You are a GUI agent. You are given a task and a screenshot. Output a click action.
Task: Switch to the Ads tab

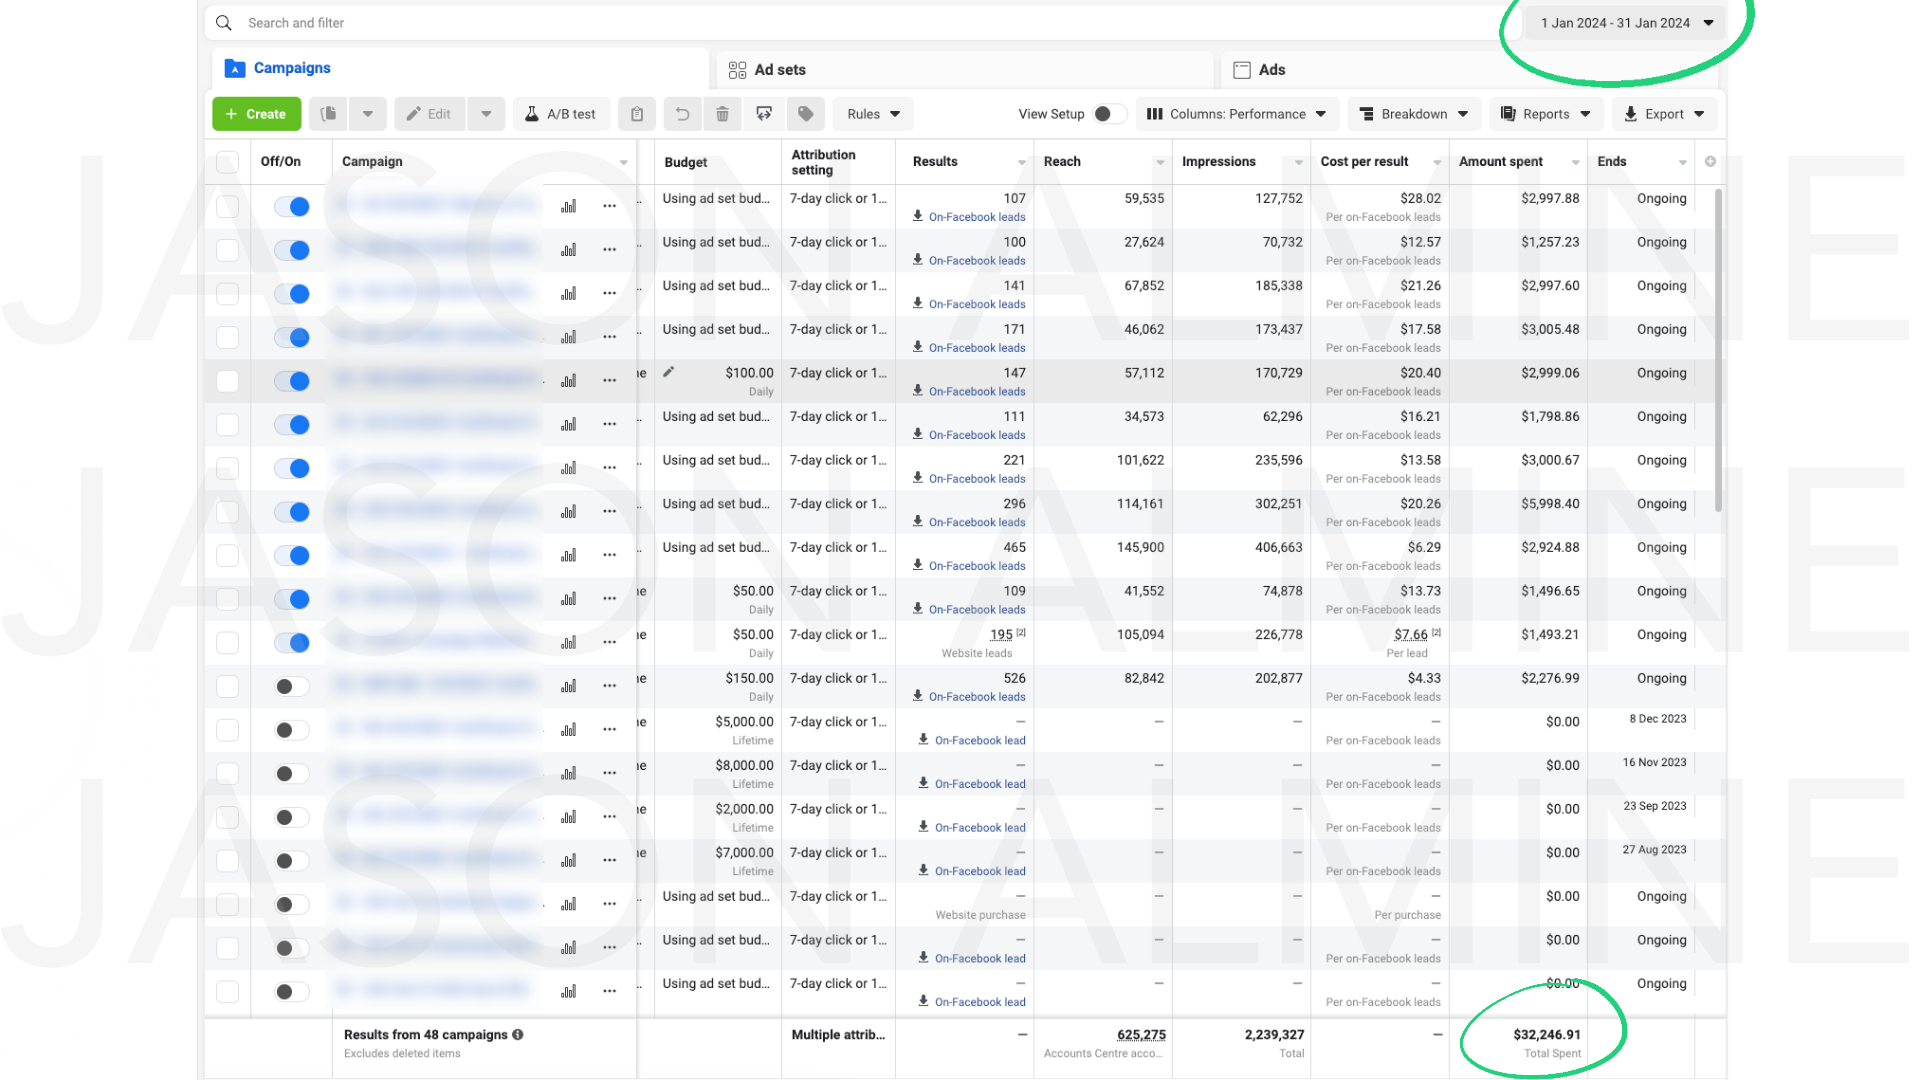[1260, 70]
